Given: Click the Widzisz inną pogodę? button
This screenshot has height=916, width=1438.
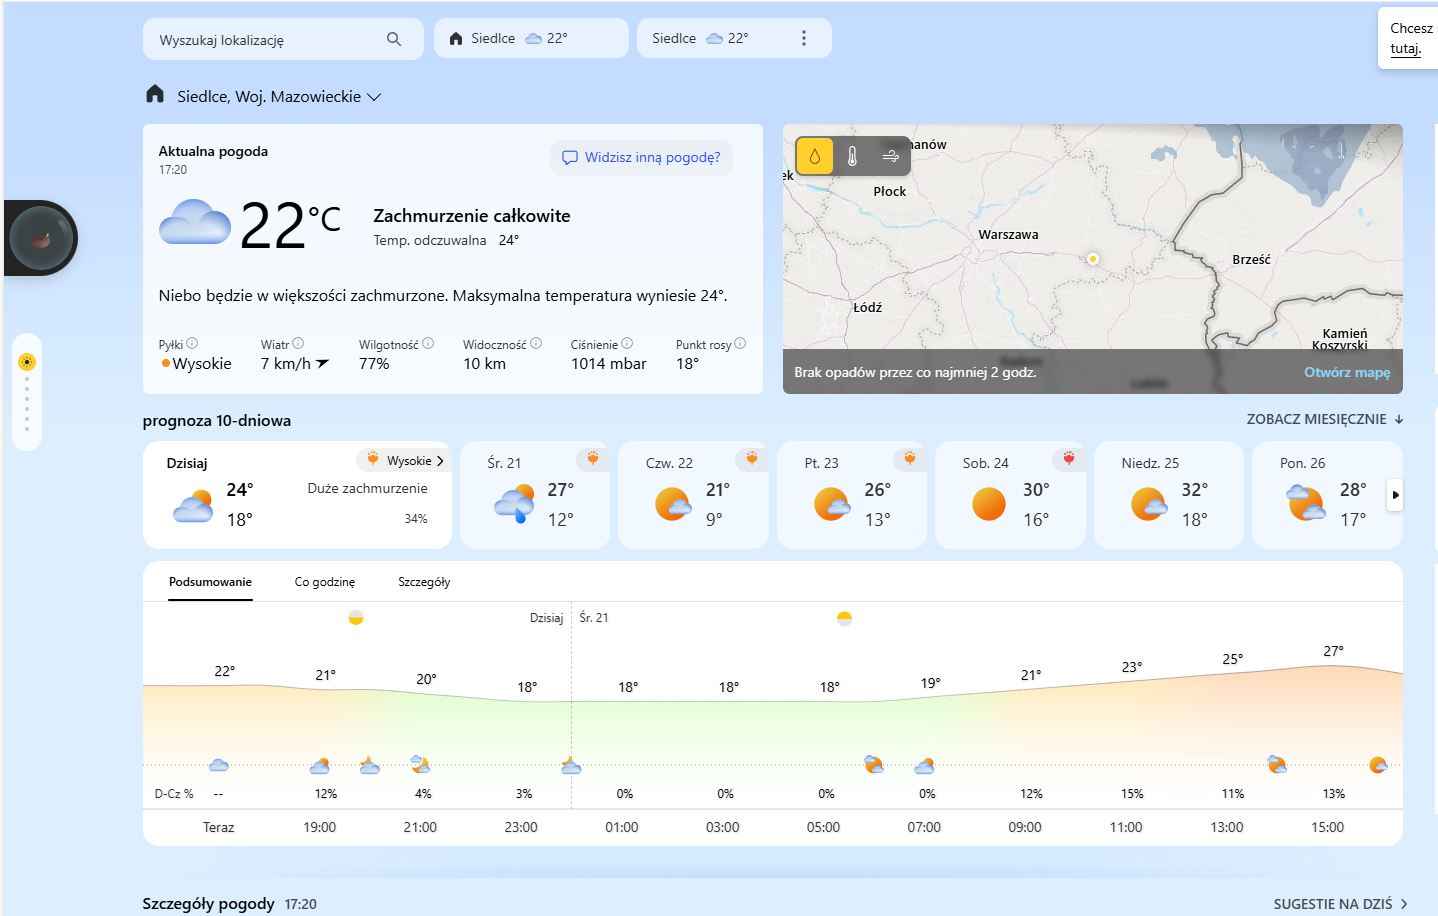Looking at the screenshot, I should click(x=641, y=157).
